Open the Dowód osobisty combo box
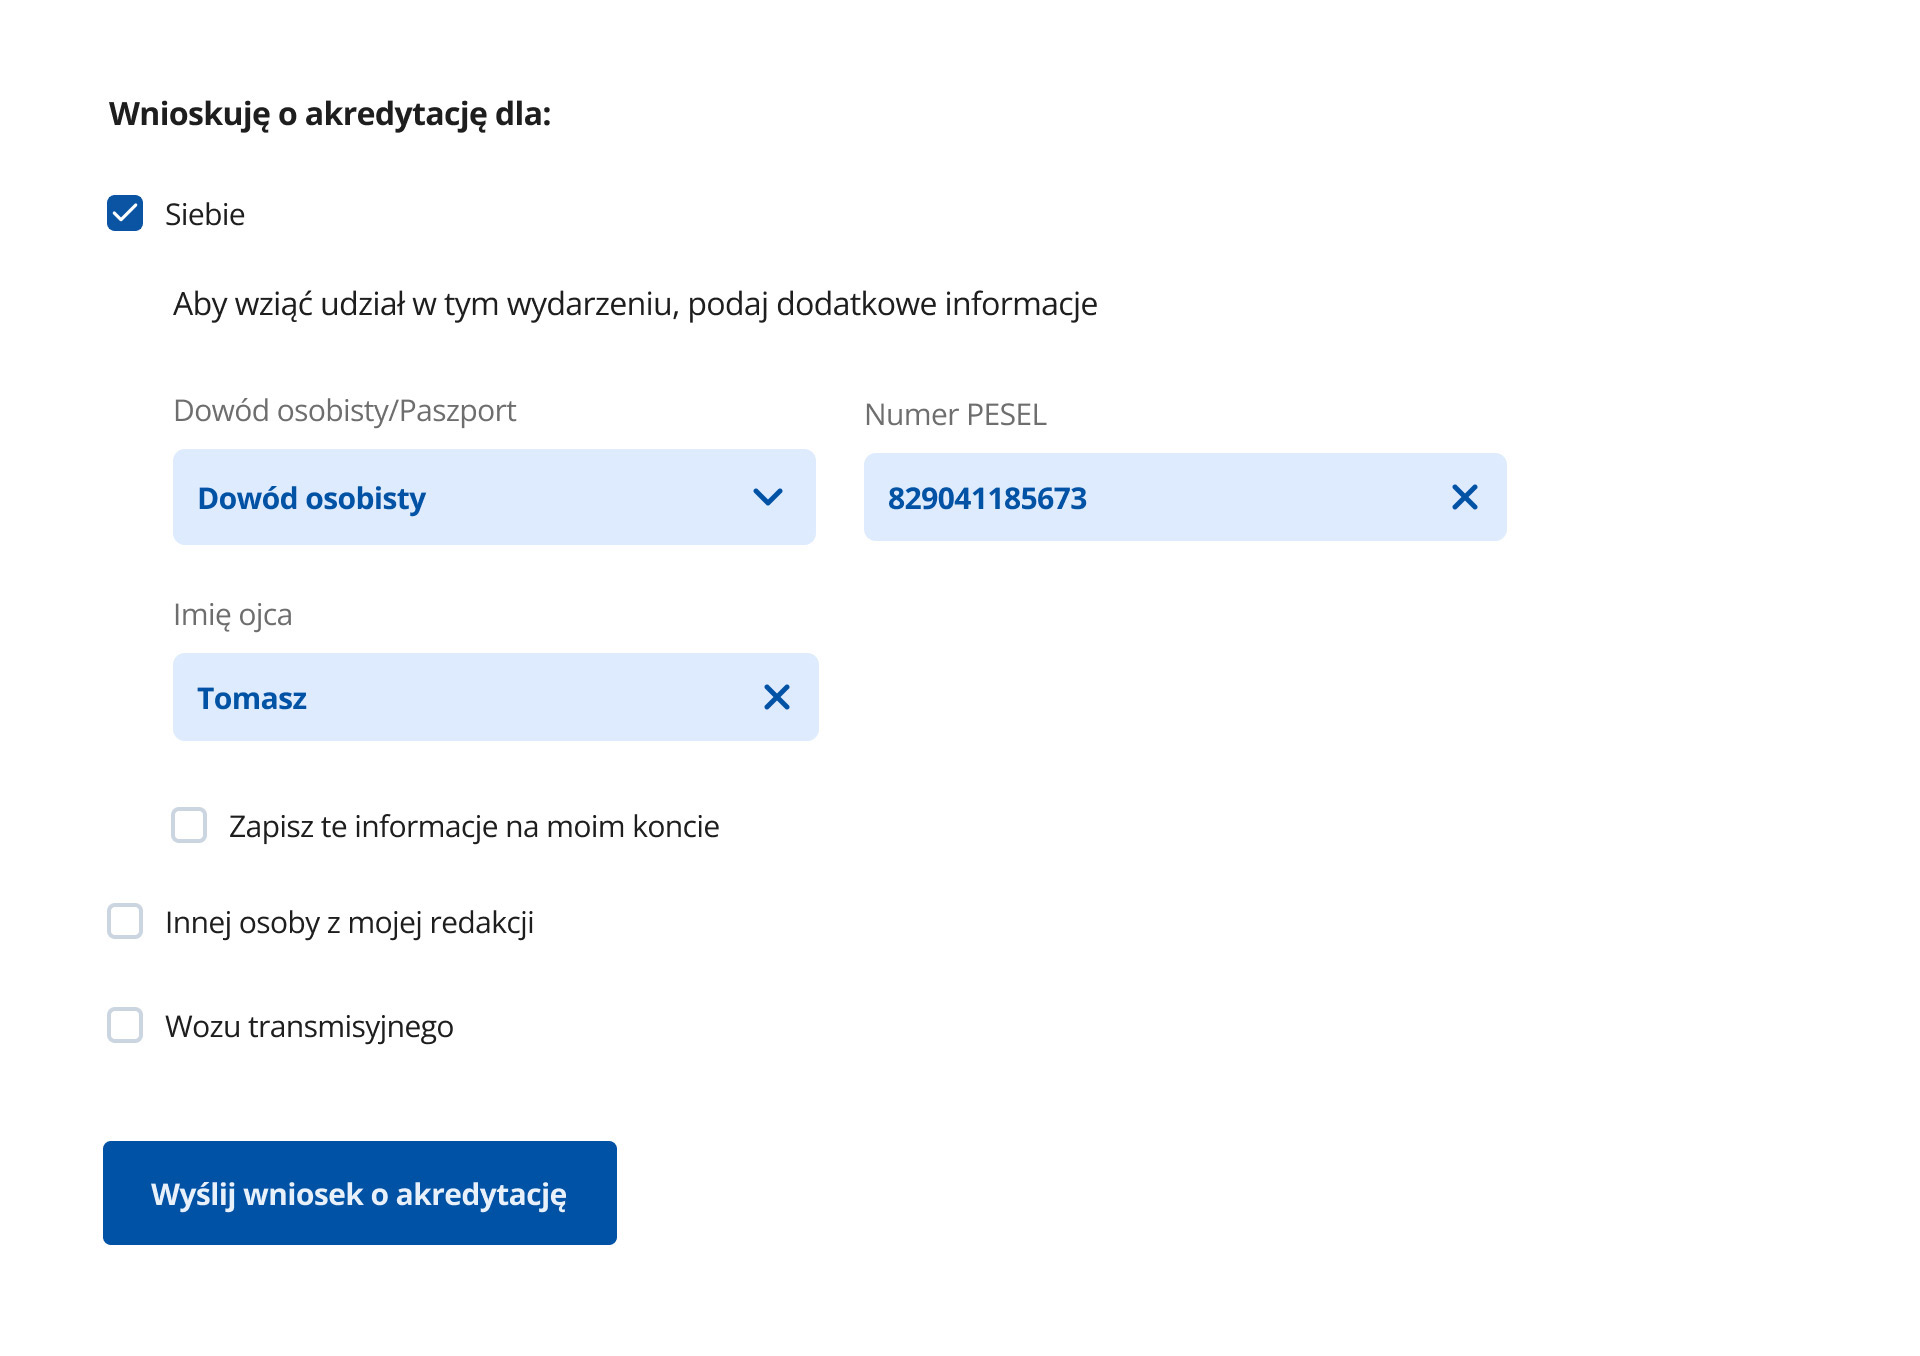1920x1356 pixels. 470,497
